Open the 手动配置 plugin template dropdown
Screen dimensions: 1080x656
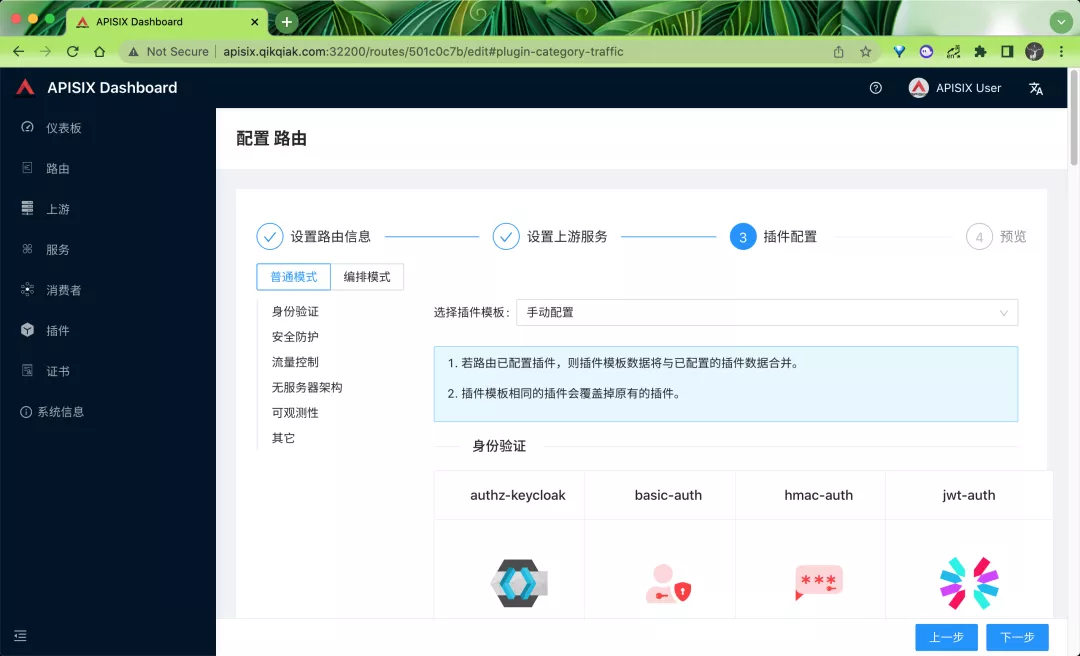(767, 312)
